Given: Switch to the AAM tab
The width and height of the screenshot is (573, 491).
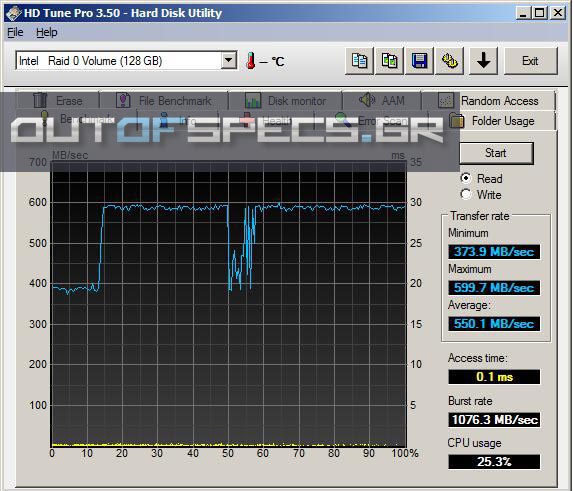Looking at the screenshot, I should pos(382,100).
